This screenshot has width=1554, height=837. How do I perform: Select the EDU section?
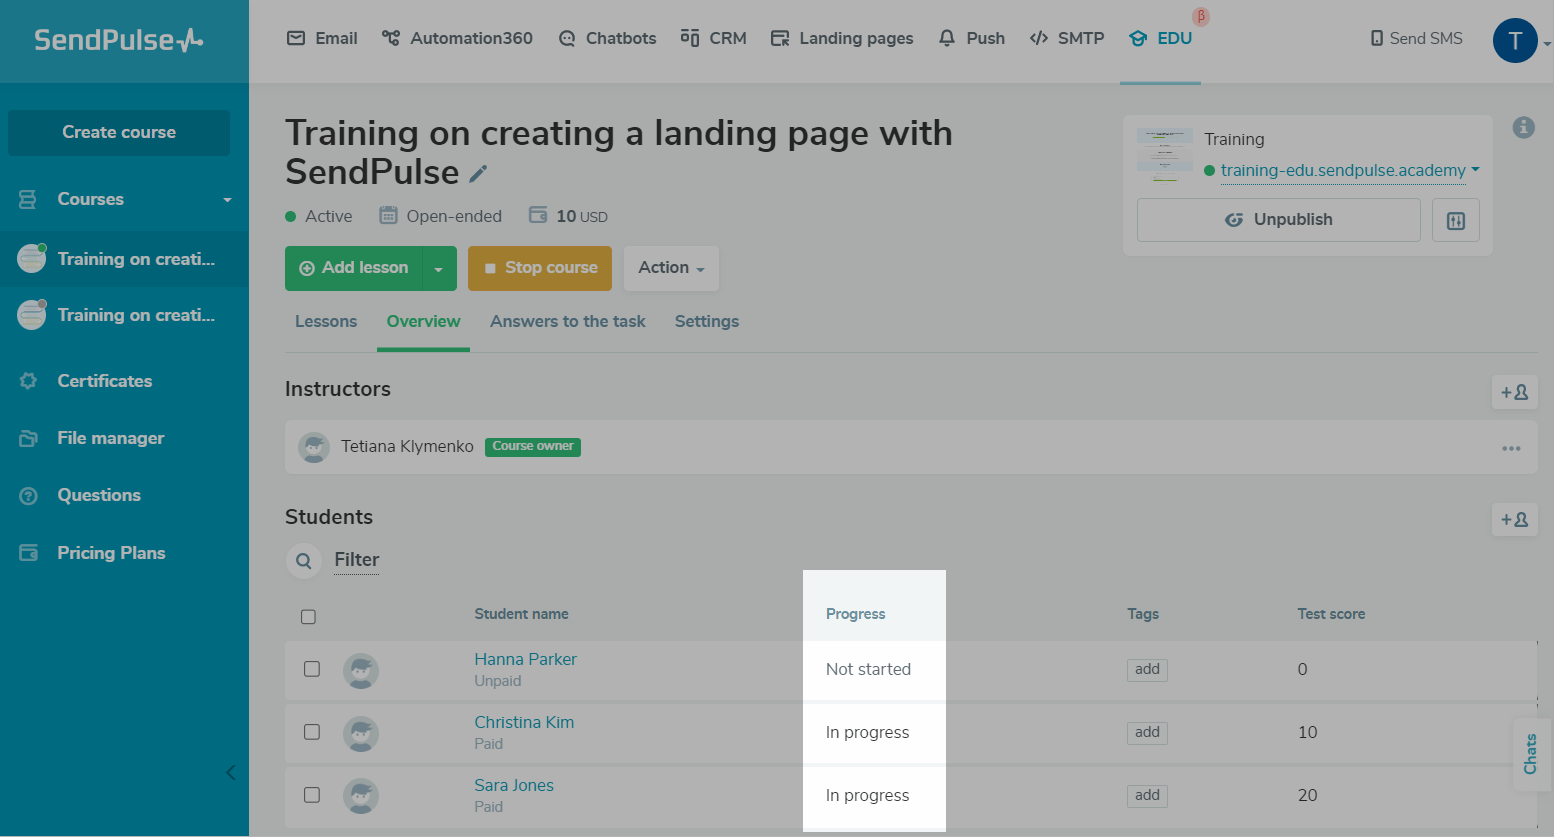1160,38
